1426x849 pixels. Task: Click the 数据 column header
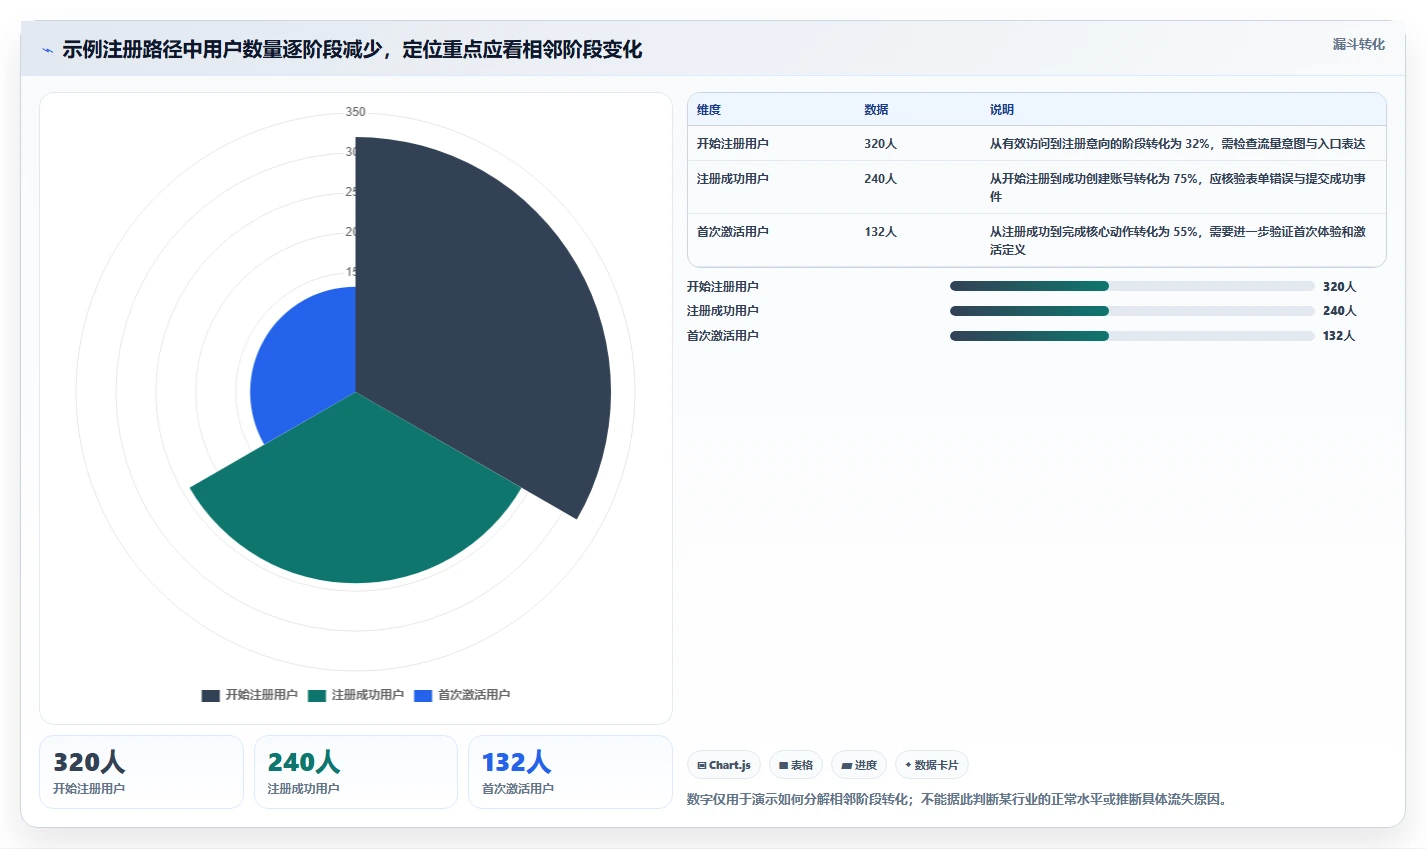click(876, 110)
